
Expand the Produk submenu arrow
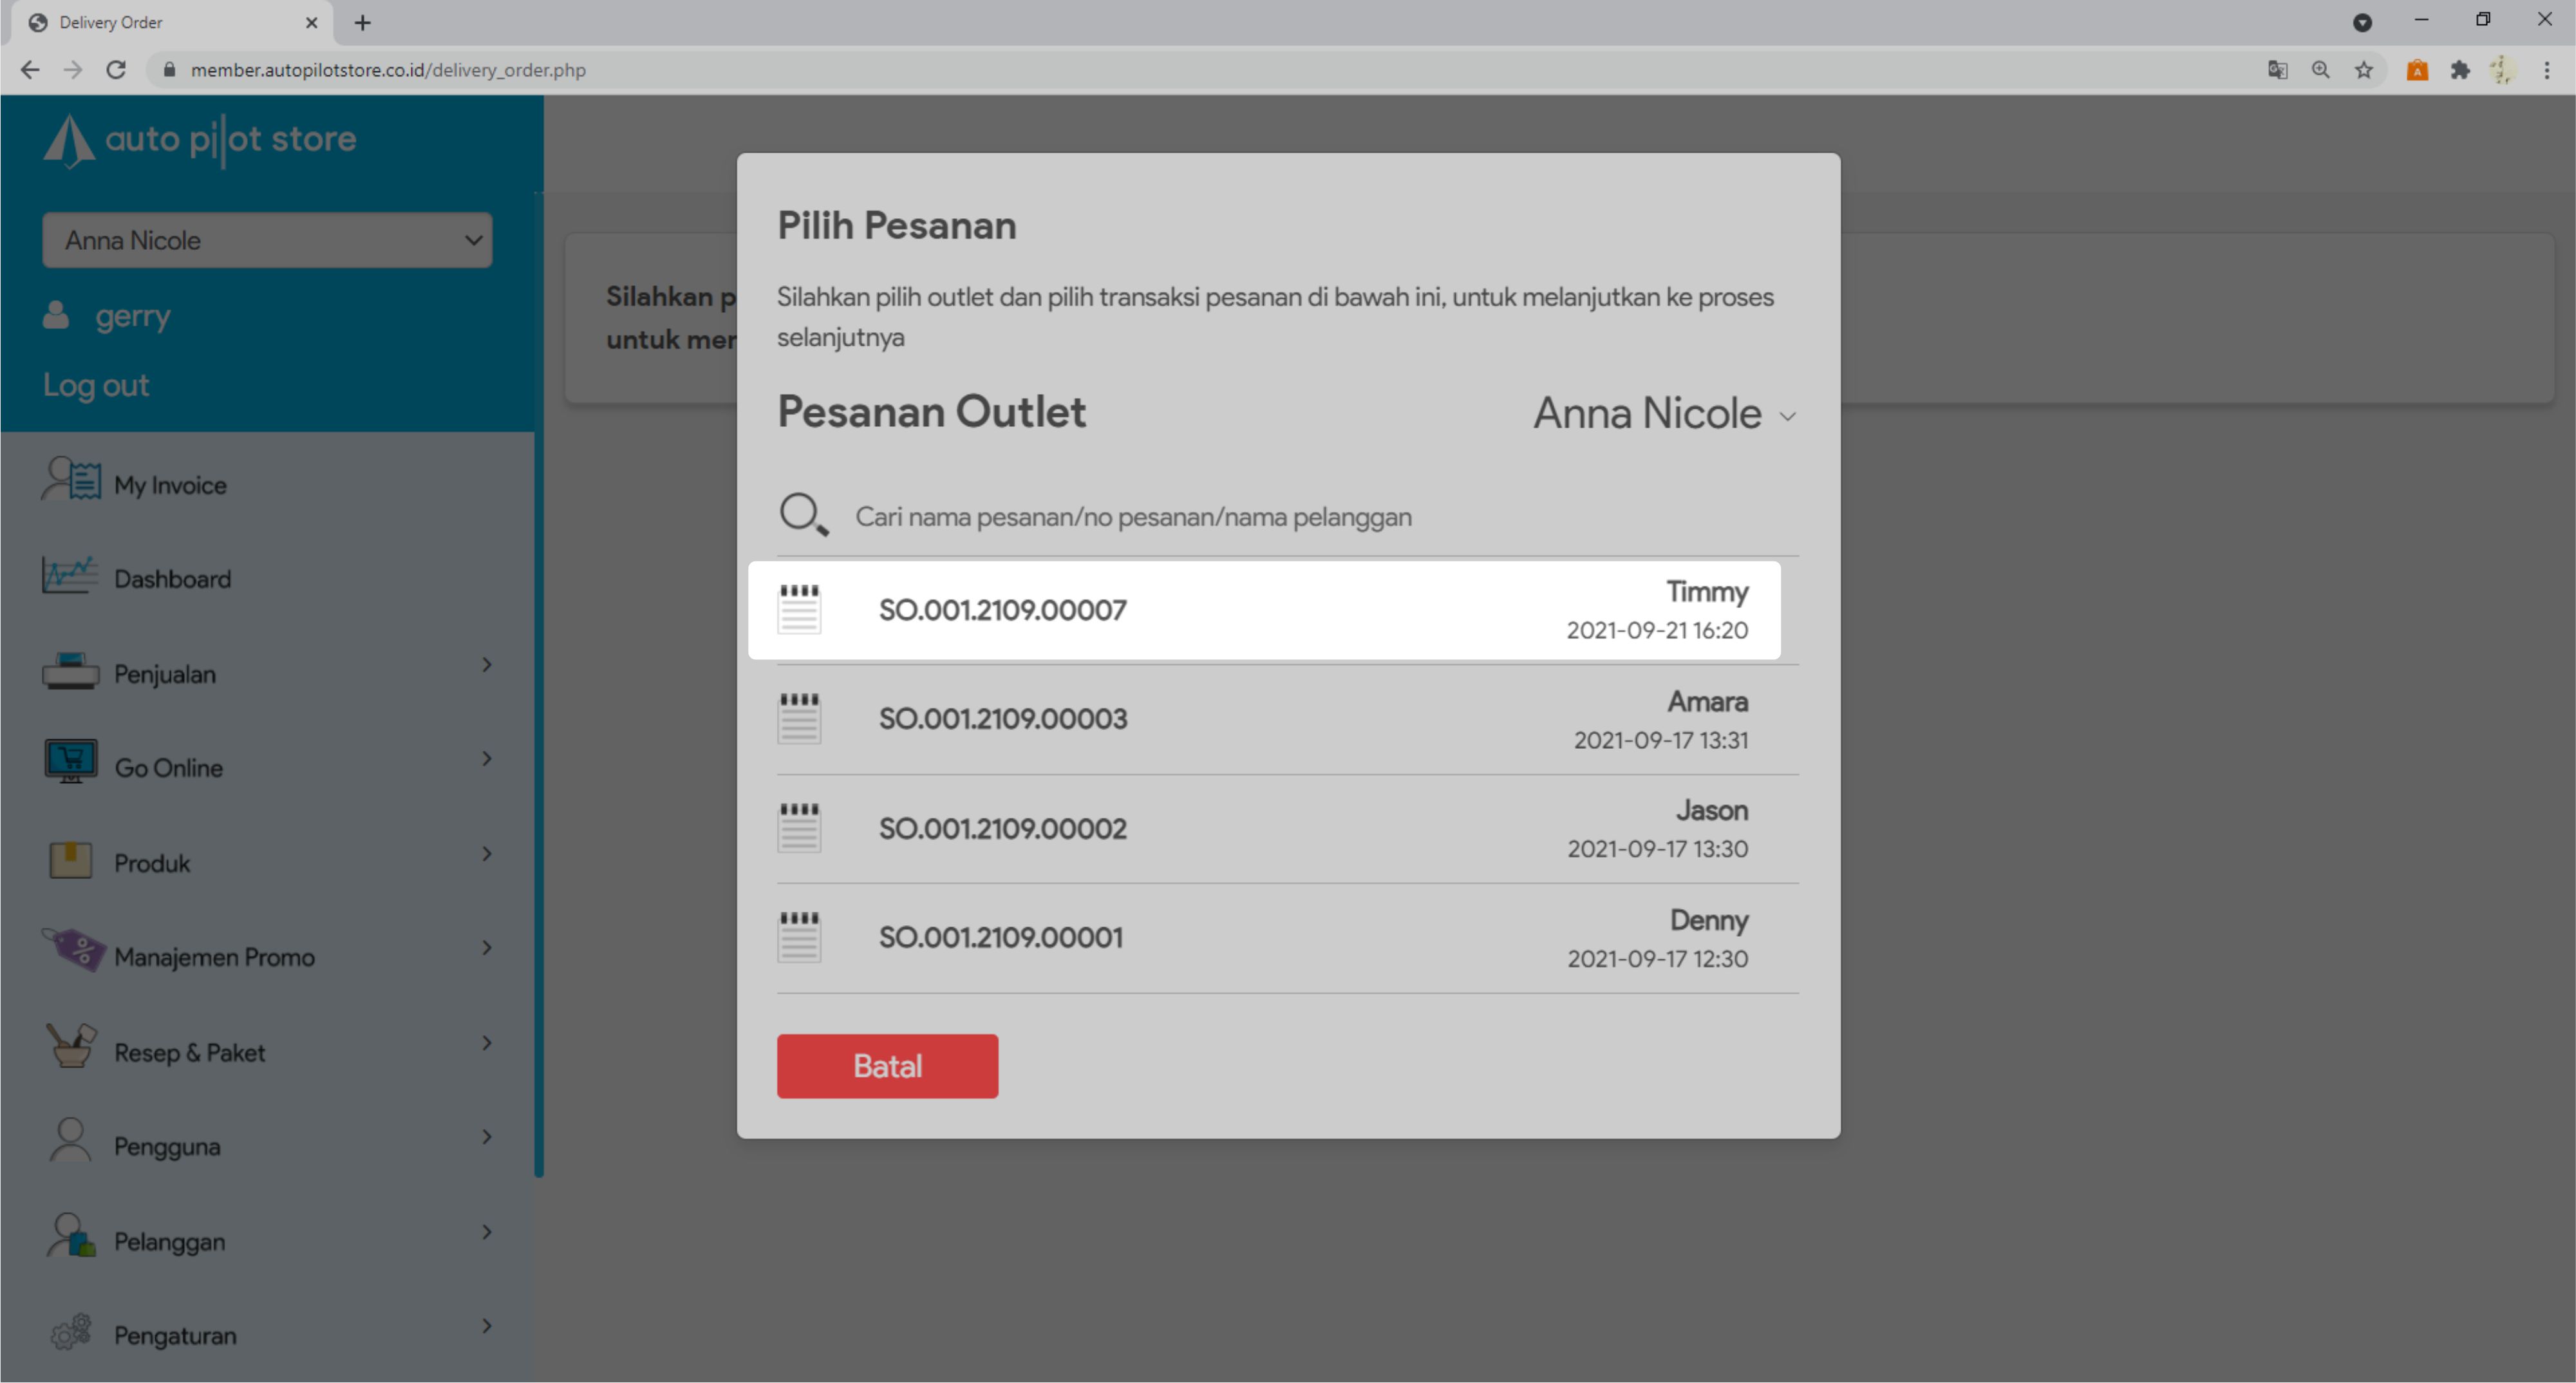click(x=487, y=854)
